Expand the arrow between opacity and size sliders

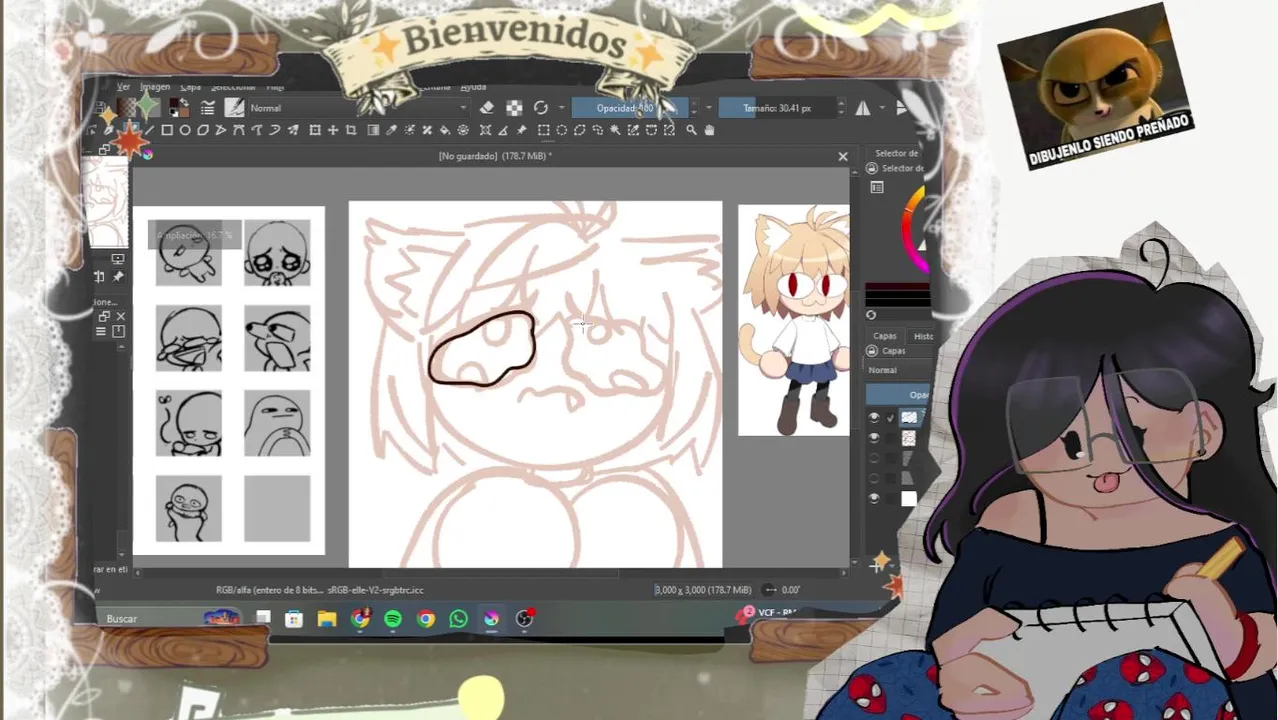[709, 108]
